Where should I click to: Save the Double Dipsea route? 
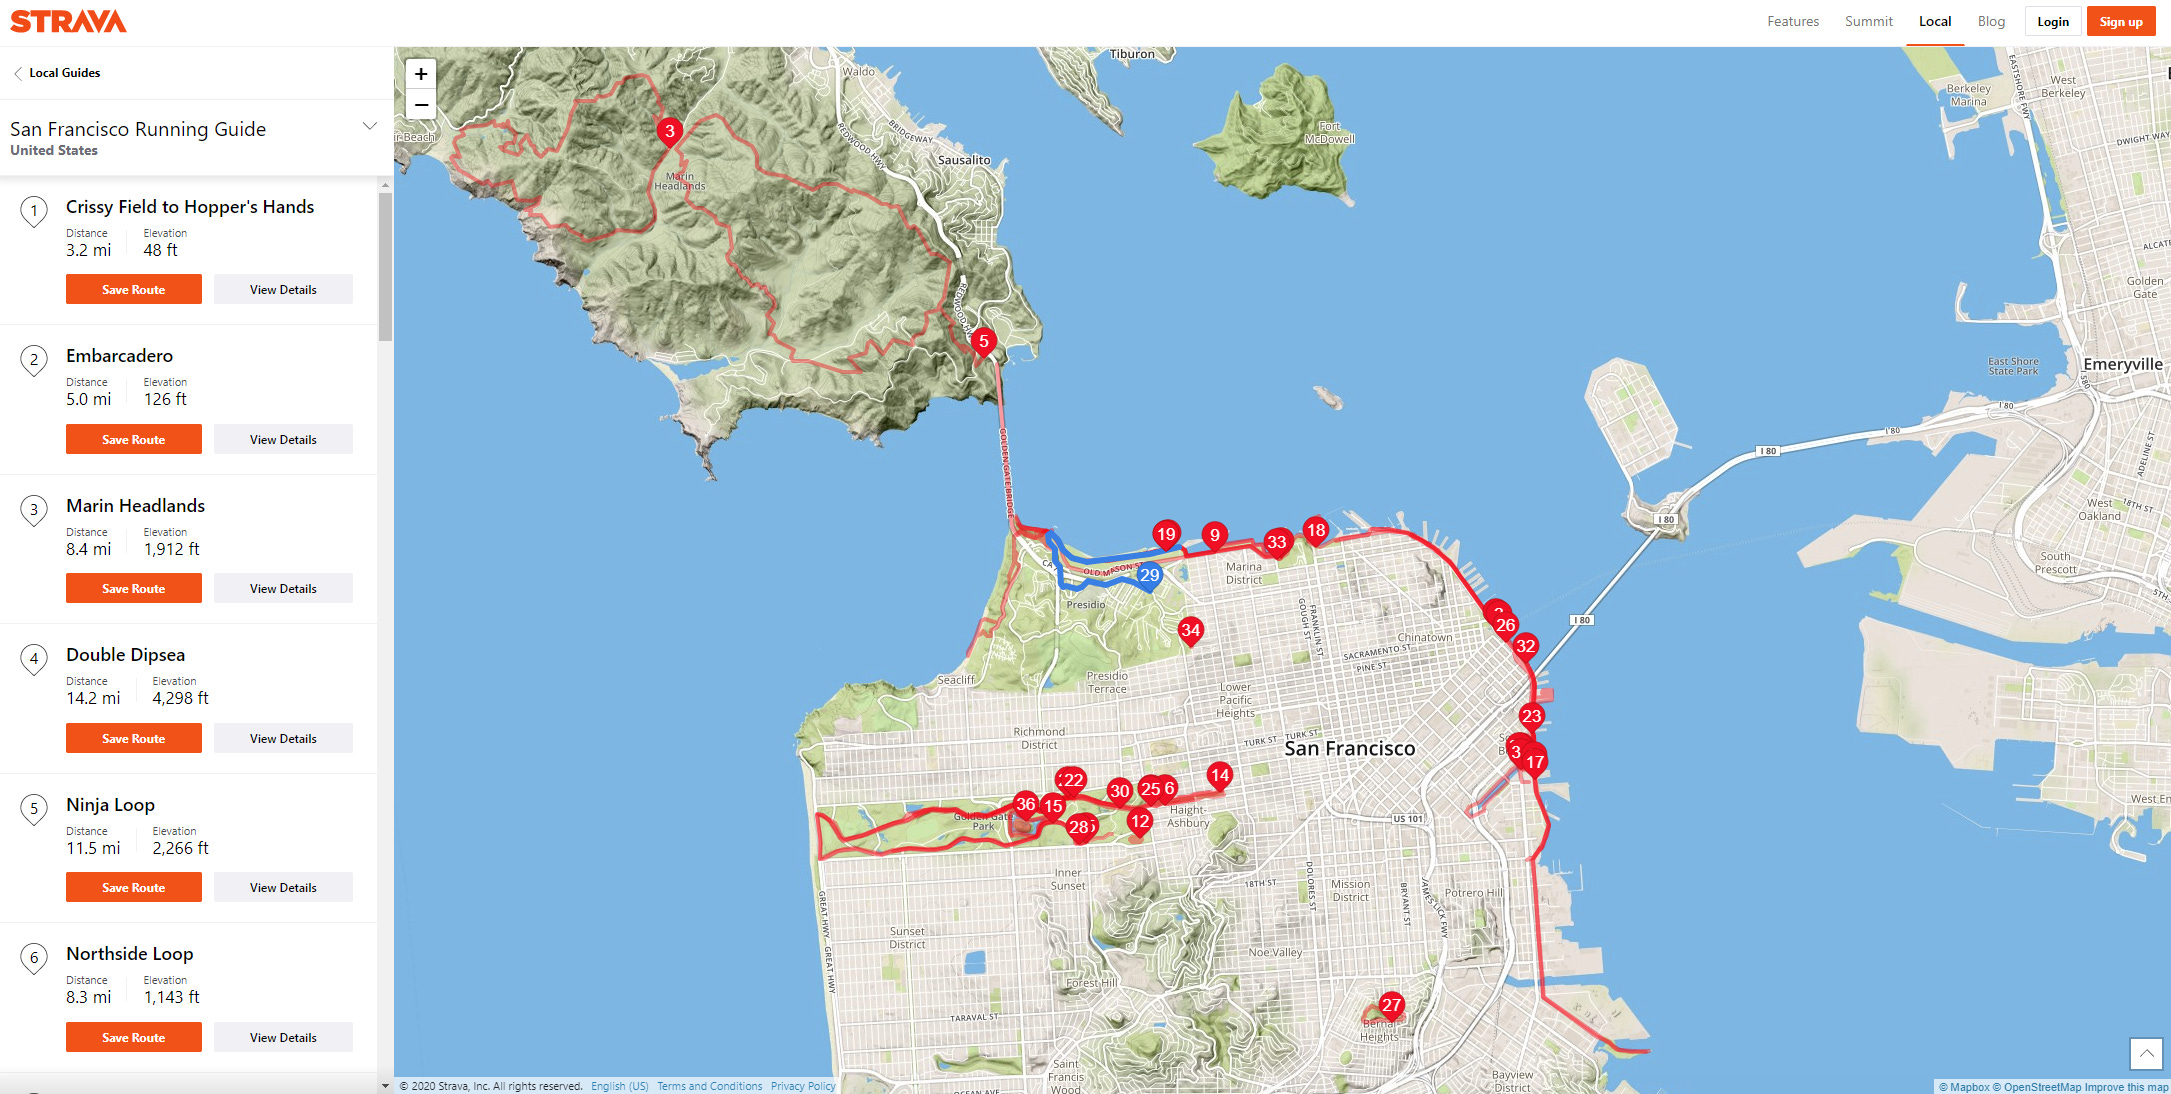pos(134,739)
